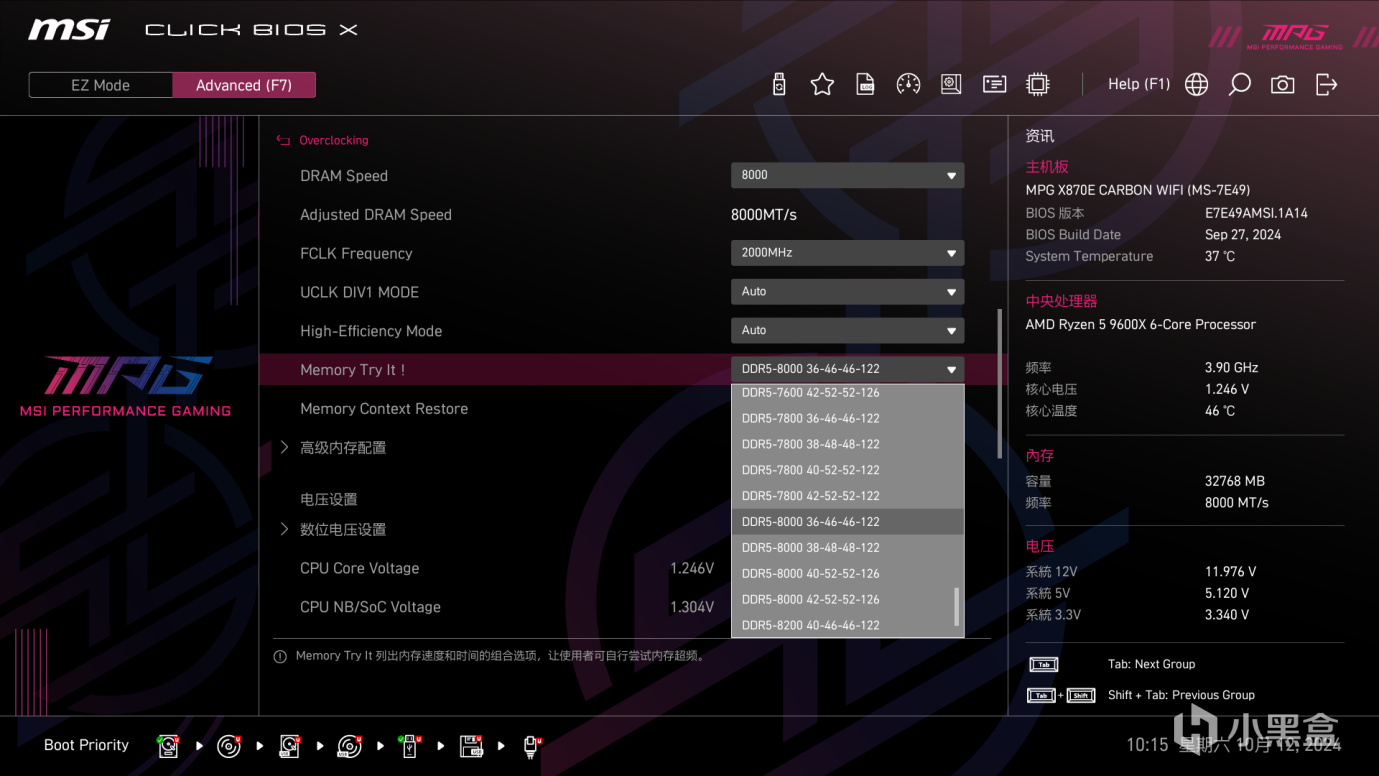Viewport: 1379px width, 776px height.
Task: Select the Adjusted DRAM Speed label
Action: pos(376,215)
